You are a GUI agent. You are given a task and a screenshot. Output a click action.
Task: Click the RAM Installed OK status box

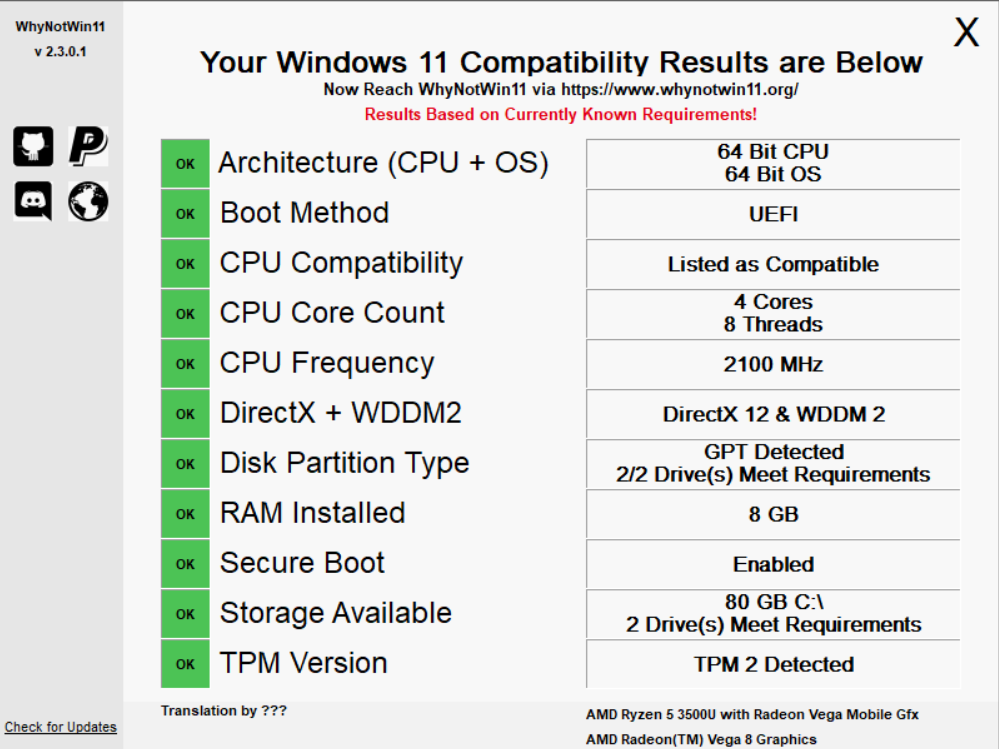point(185,514)
